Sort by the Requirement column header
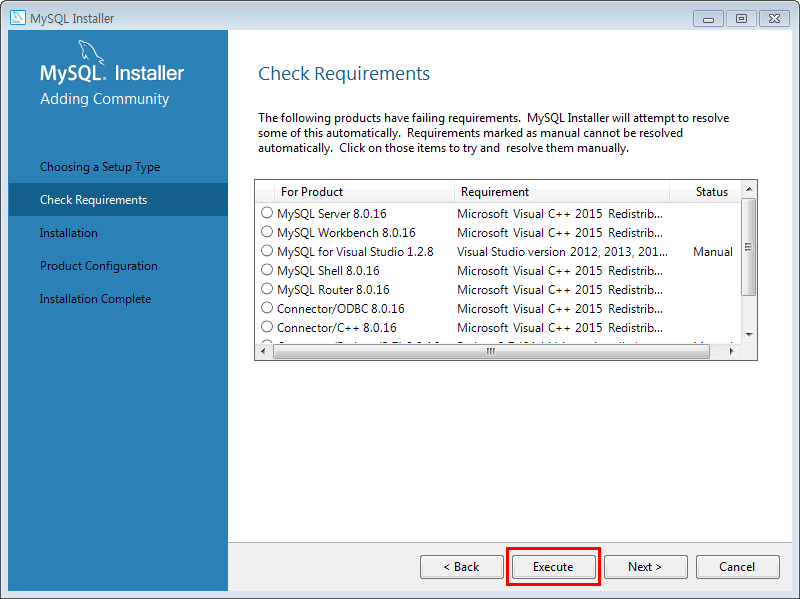The width and height of the screenshot is (800, 599). coord(562,192)
